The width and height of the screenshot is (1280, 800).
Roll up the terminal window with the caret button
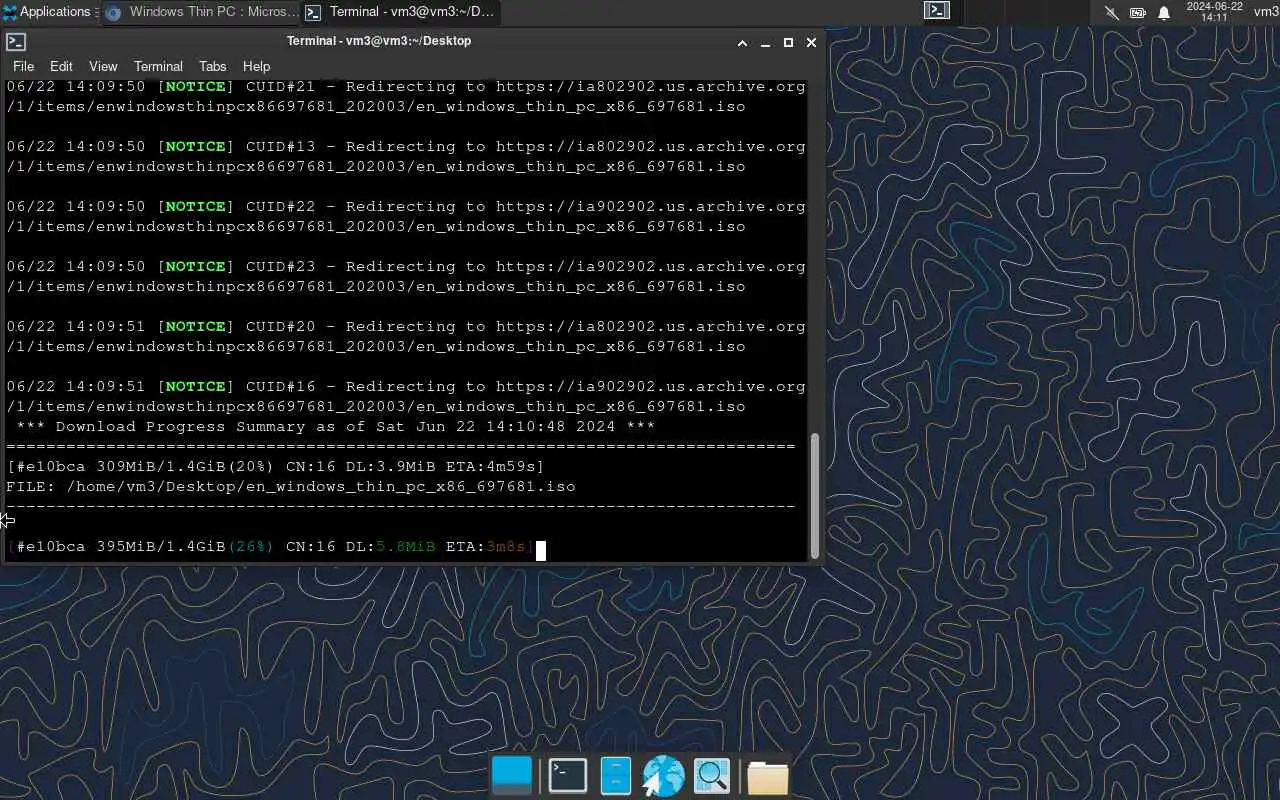(742, 43)
